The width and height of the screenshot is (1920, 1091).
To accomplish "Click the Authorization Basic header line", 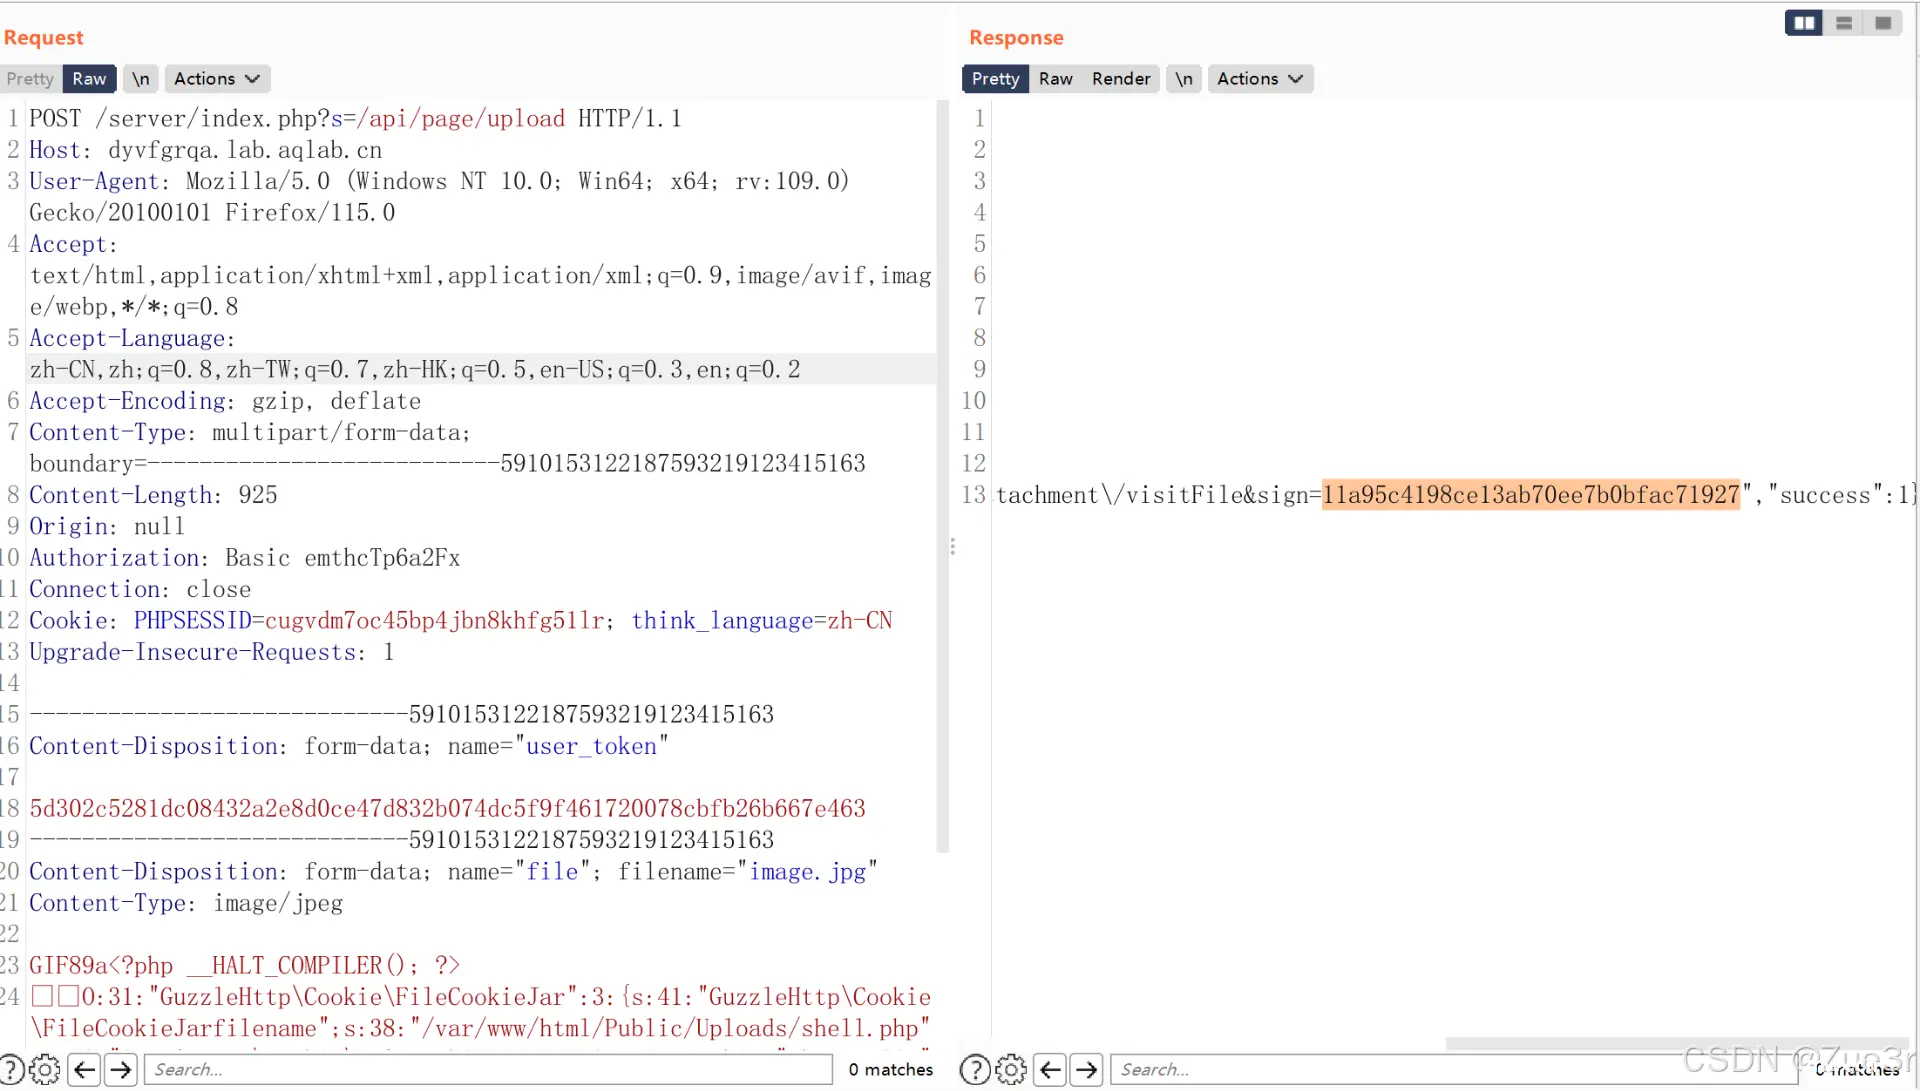I will (245, 558).
